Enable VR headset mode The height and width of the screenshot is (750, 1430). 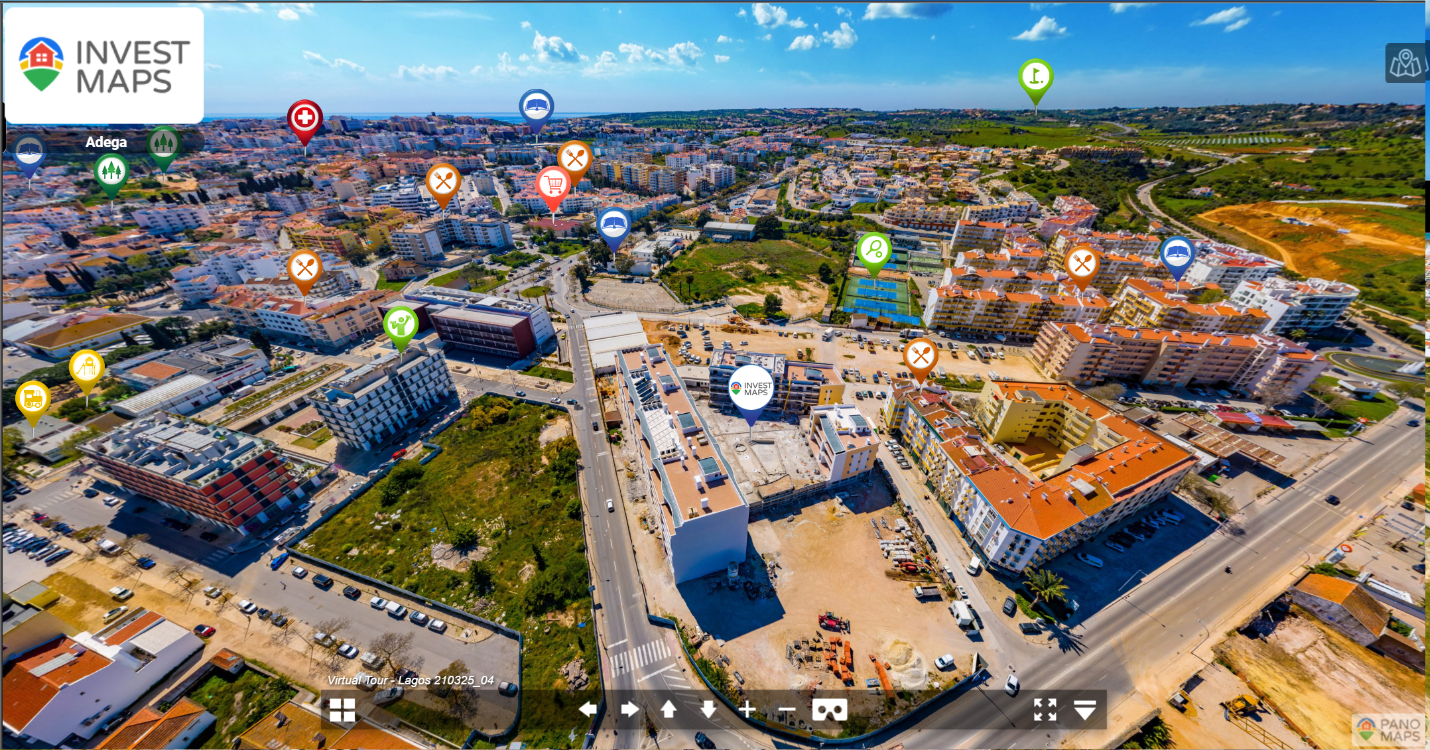830,709
